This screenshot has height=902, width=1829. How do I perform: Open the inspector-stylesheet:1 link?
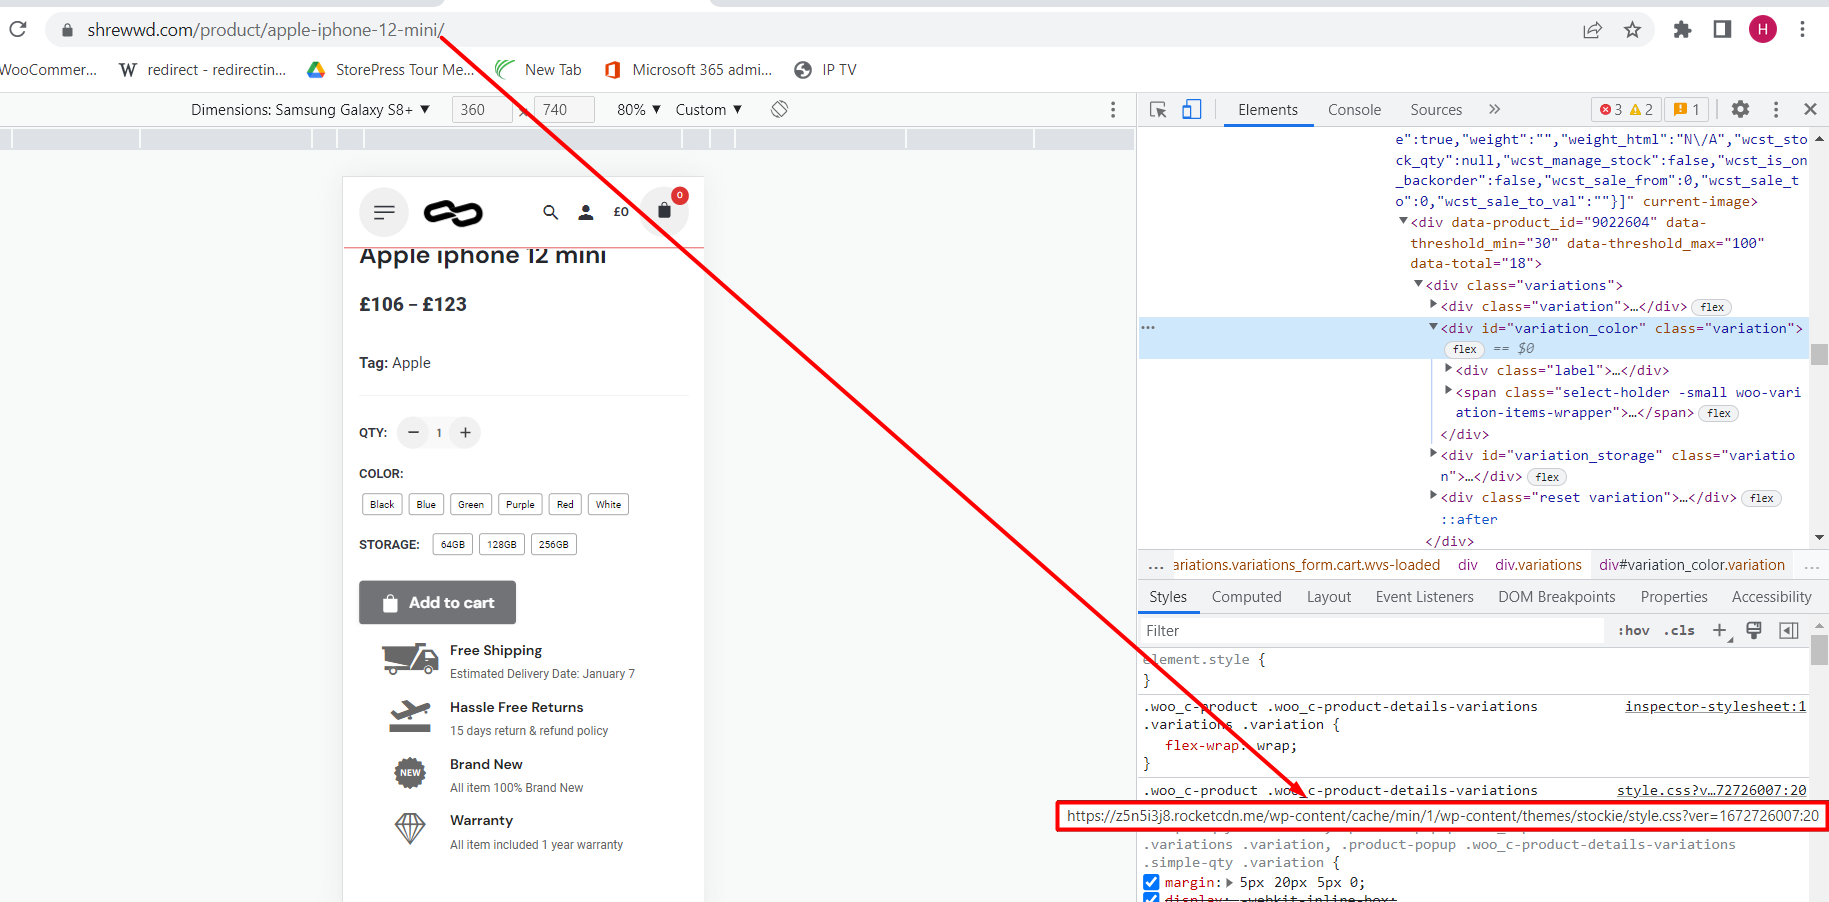[x=1715, y=706]
